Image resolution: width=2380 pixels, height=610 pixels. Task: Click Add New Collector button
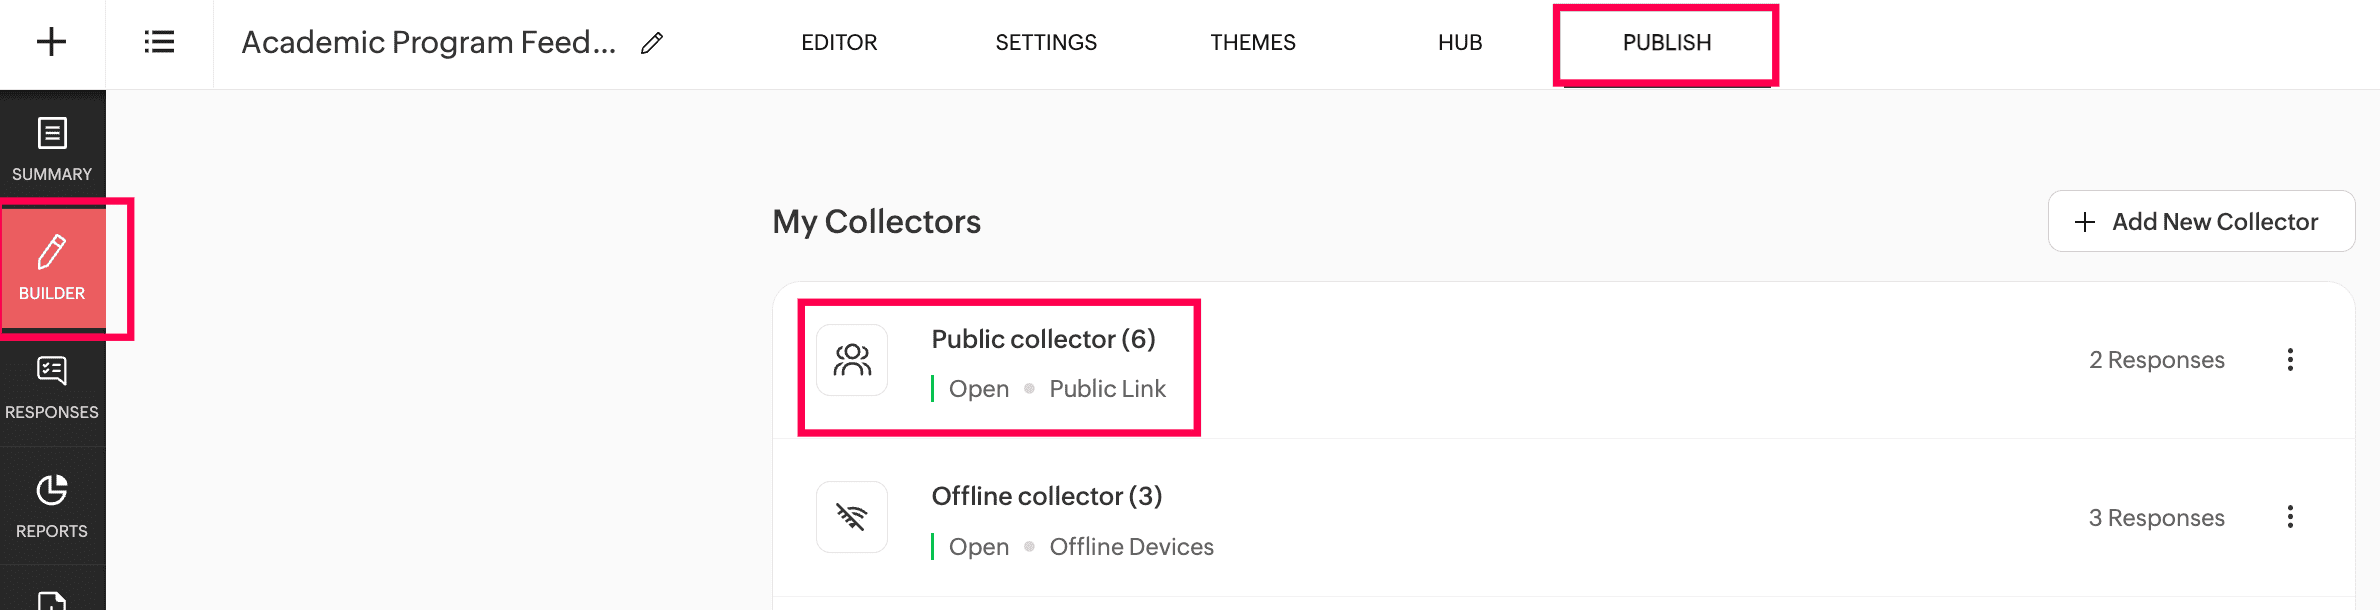(x=2201, y=221)
